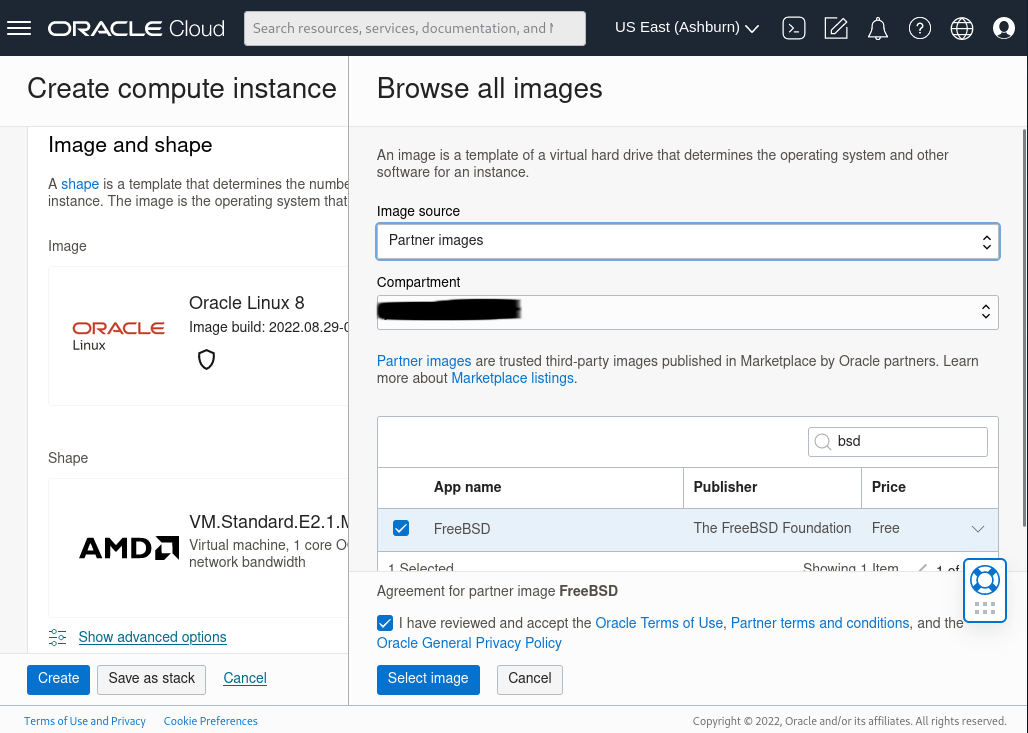Open Terms of Use and Privacy footer link
This screenshot has height=733, width=1028.
(x=85, y=721)
